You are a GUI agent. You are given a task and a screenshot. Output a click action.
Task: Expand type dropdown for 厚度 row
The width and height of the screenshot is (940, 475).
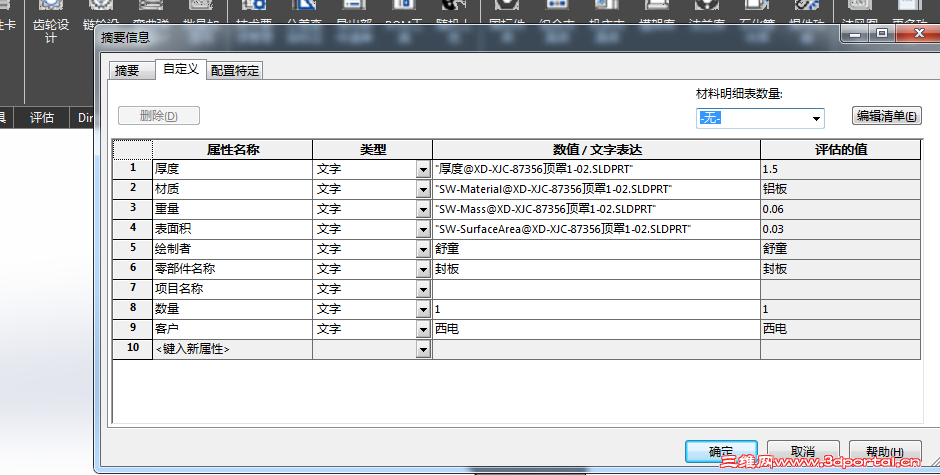423,170
